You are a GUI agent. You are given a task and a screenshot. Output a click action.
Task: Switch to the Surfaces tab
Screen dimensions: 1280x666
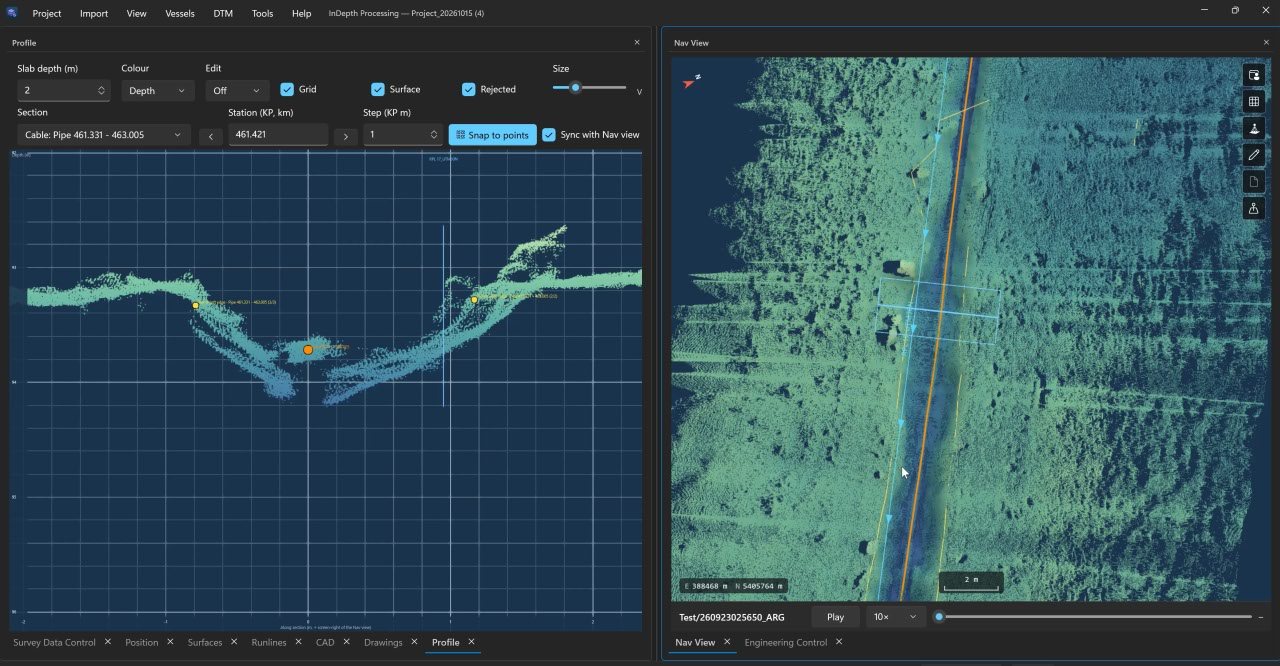(205, 642)
